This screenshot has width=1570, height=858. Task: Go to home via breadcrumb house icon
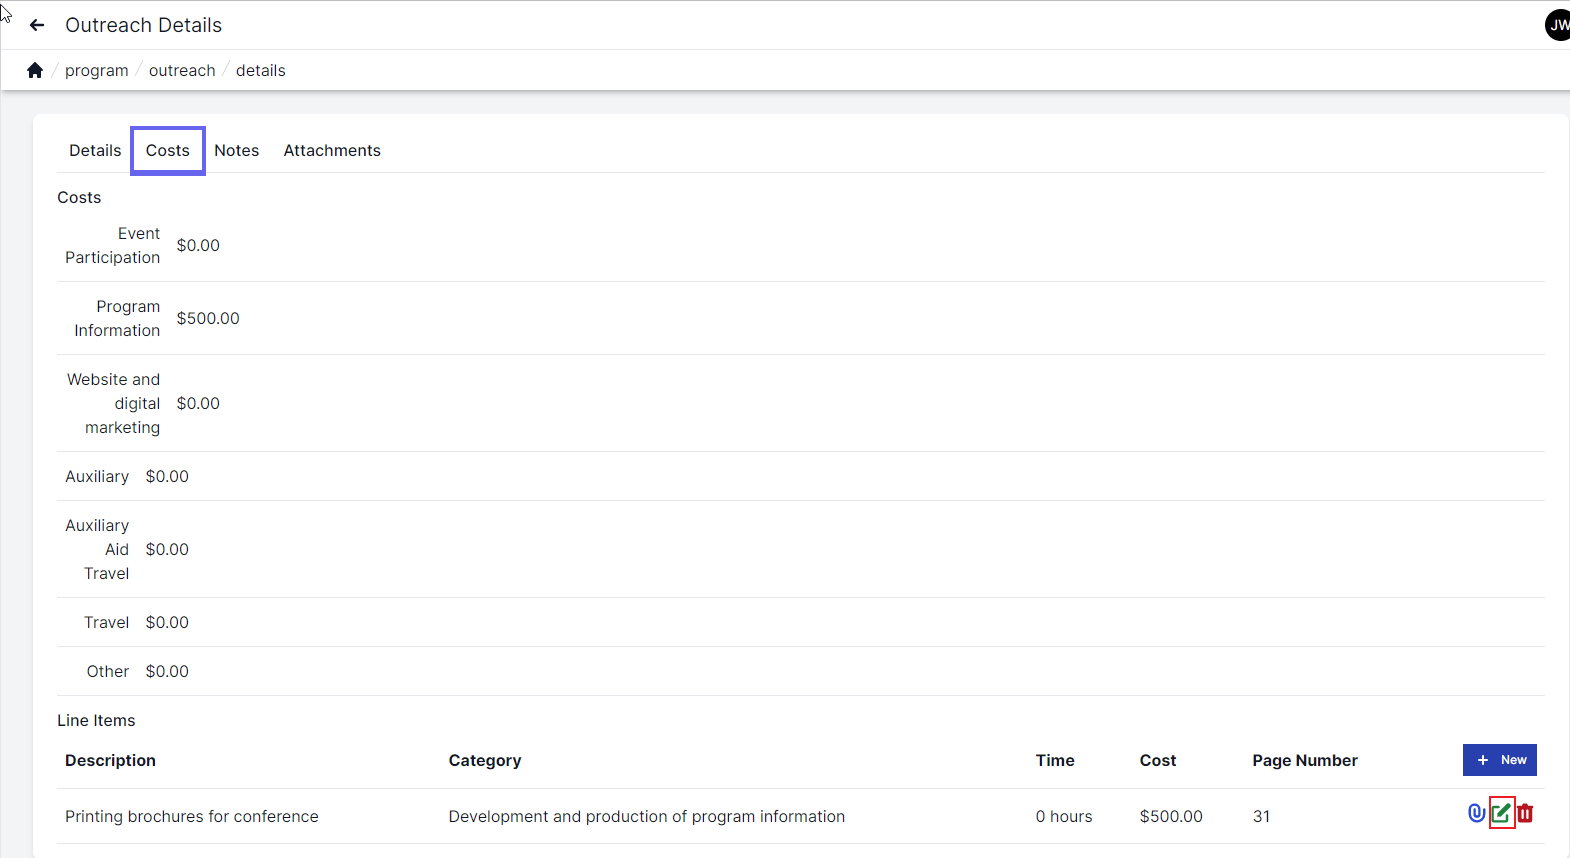35,70
